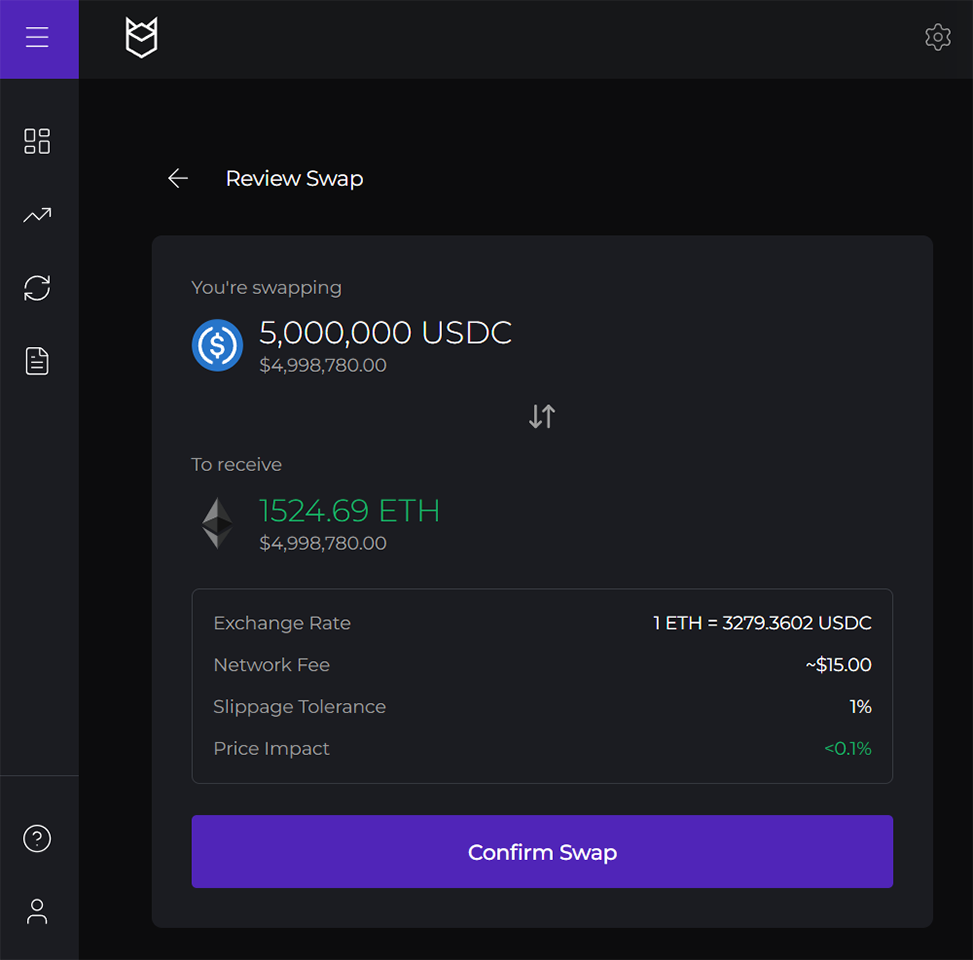973x960 pixels.
Task: Click the USDC coin icon
Action: (217, 345)
